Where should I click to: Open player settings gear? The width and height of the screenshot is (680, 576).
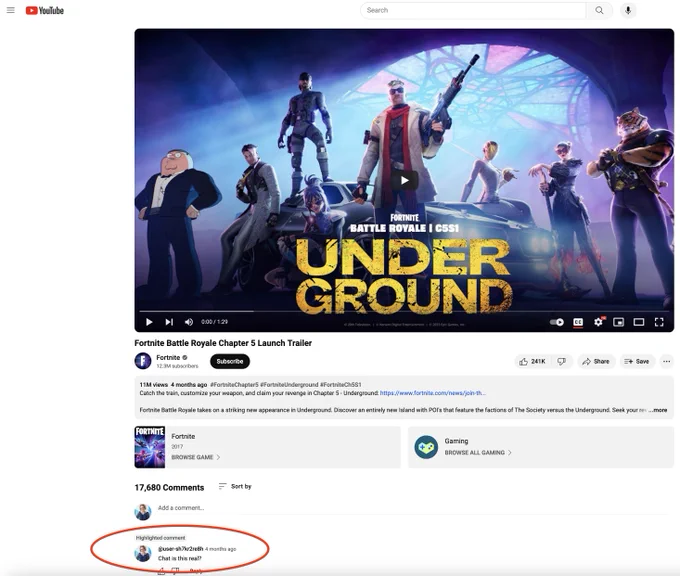pyautogui.click(x=598, y=322)
